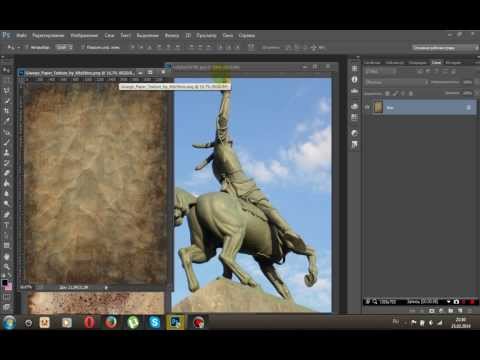The image size is (480, 360).
Task: Select the Brush tool
Action: click(x=6, y=142)
